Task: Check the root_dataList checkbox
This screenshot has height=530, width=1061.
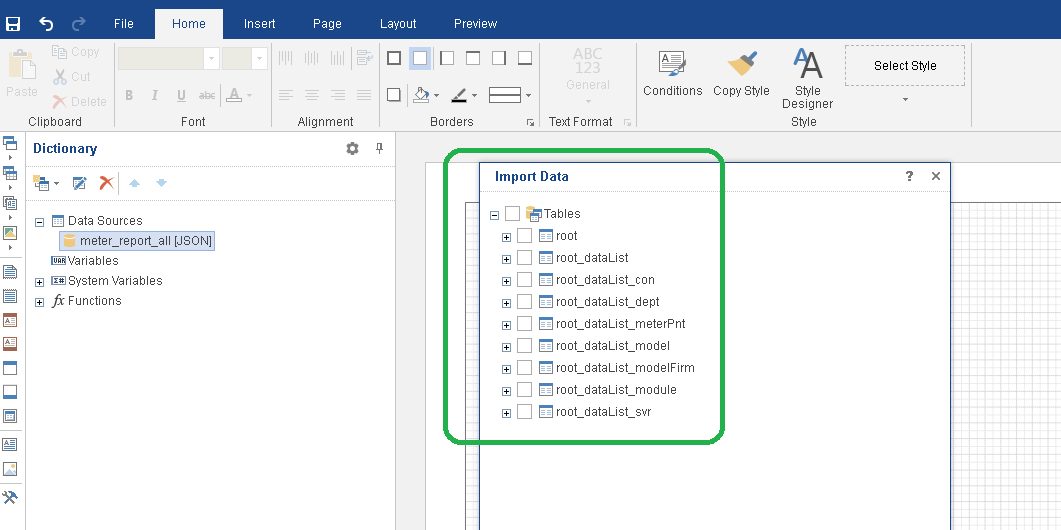Action: (x=524, y=258)
